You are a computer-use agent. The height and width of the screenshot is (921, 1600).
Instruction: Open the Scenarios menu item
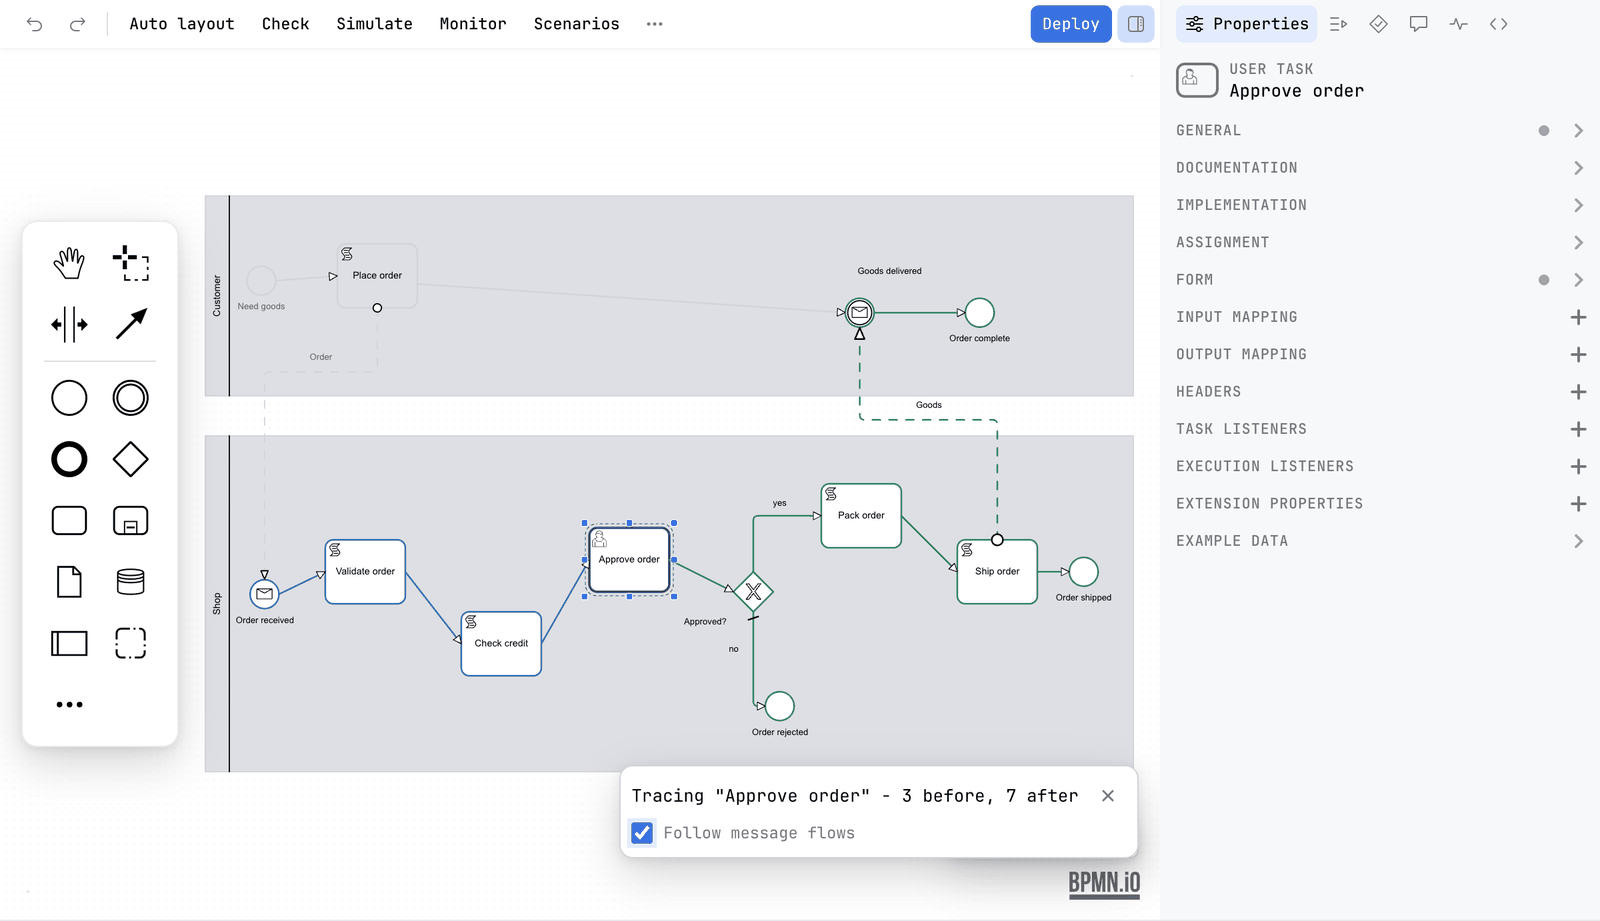pos(577,24)
